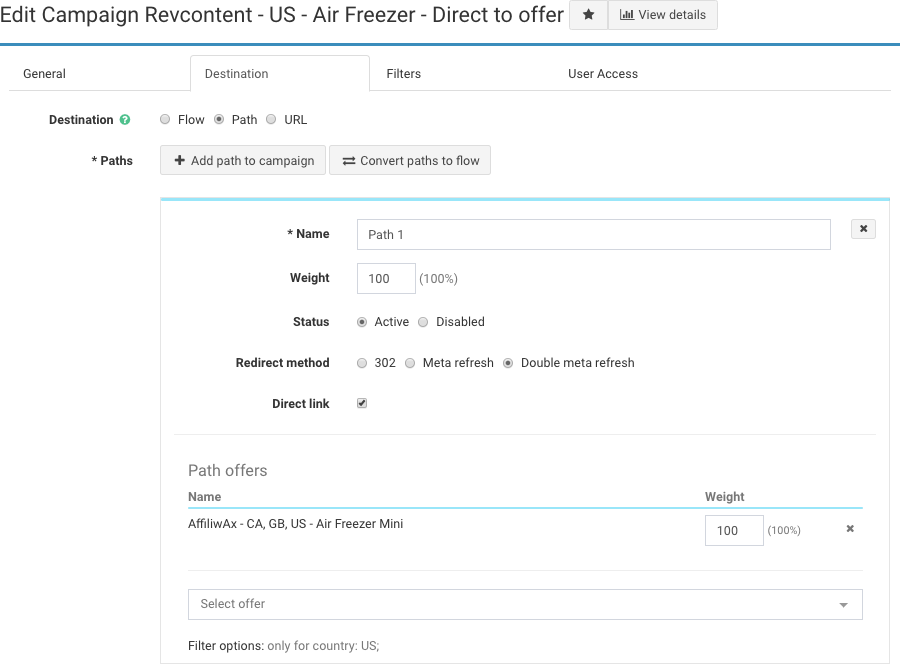Click the Name column header in Path offers
Viewport: 900px width, 664px height.
click(x=204, y=497)
